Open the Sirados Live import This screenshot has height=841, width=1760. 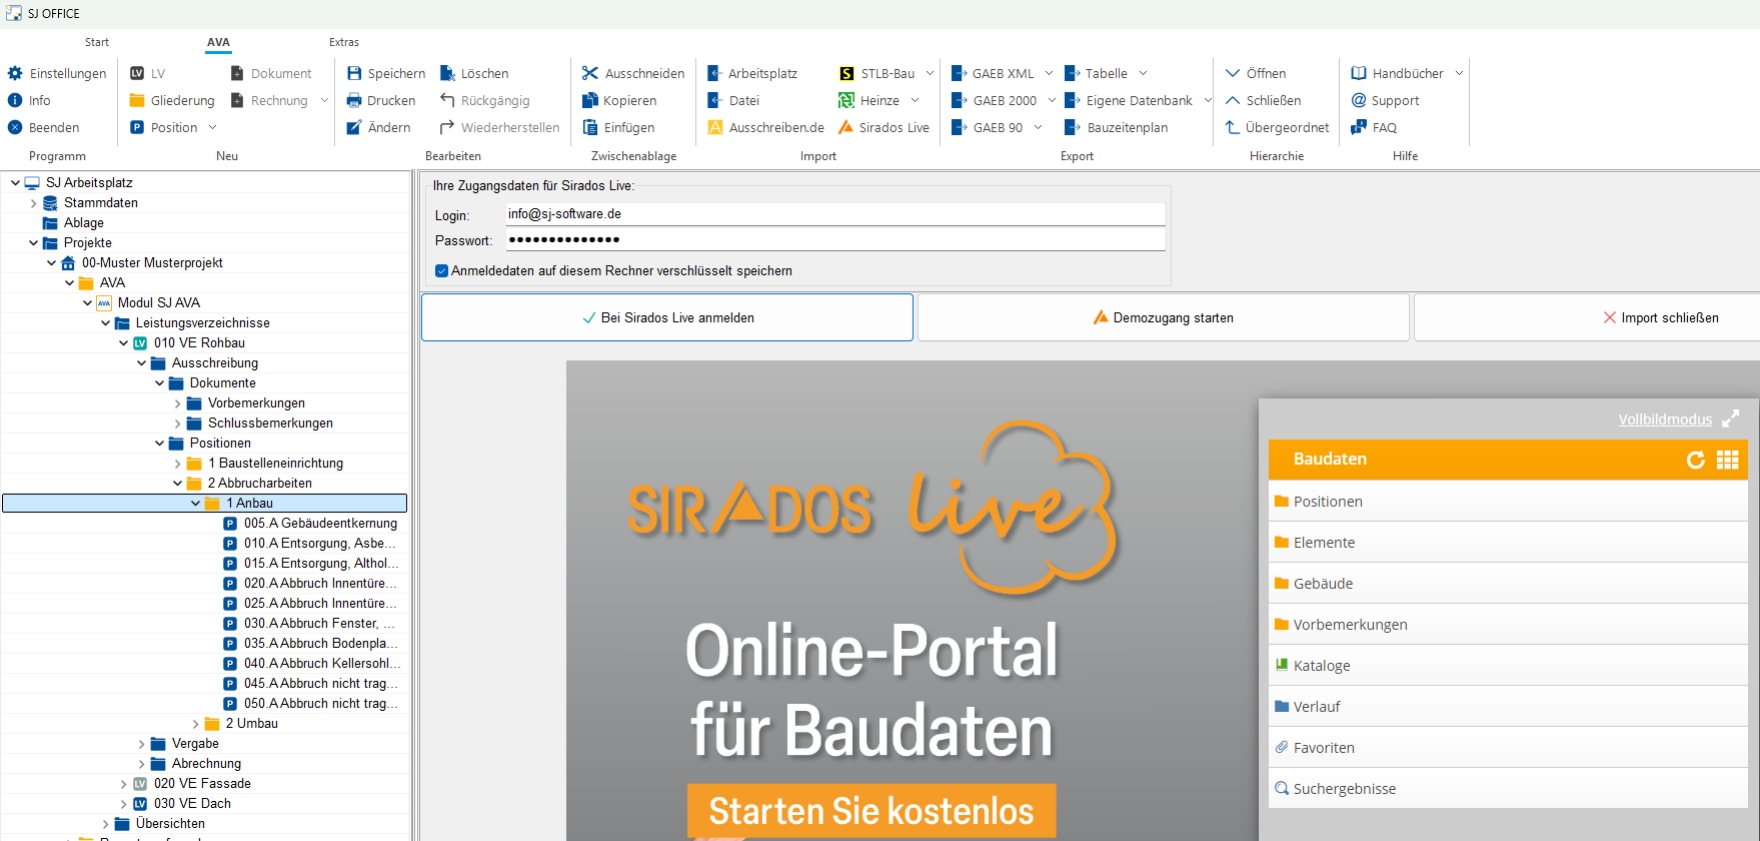884,127
